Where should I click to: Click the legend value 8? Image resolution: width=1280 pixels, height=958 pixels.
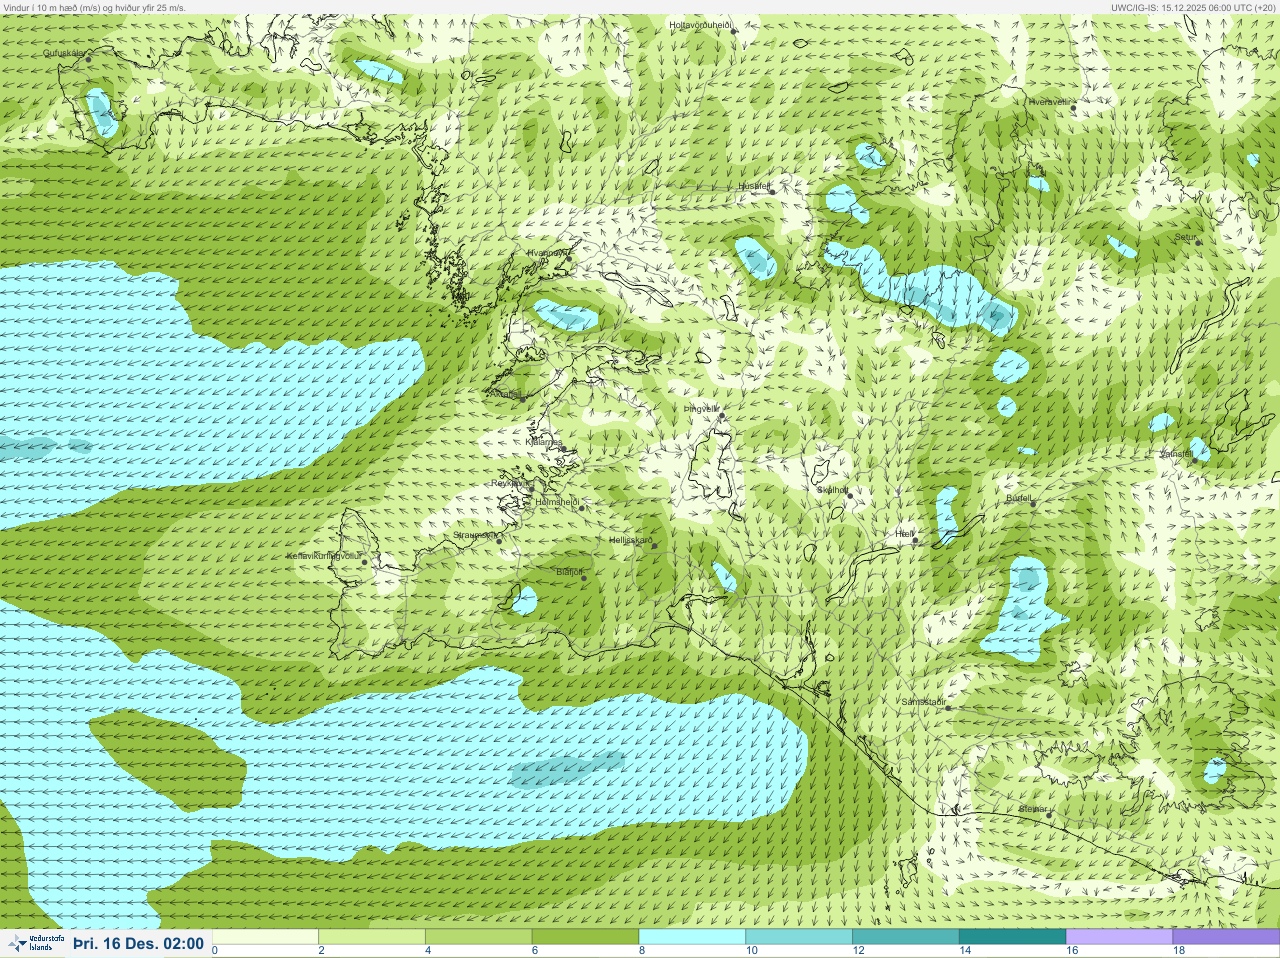click(x=642, y=951)
